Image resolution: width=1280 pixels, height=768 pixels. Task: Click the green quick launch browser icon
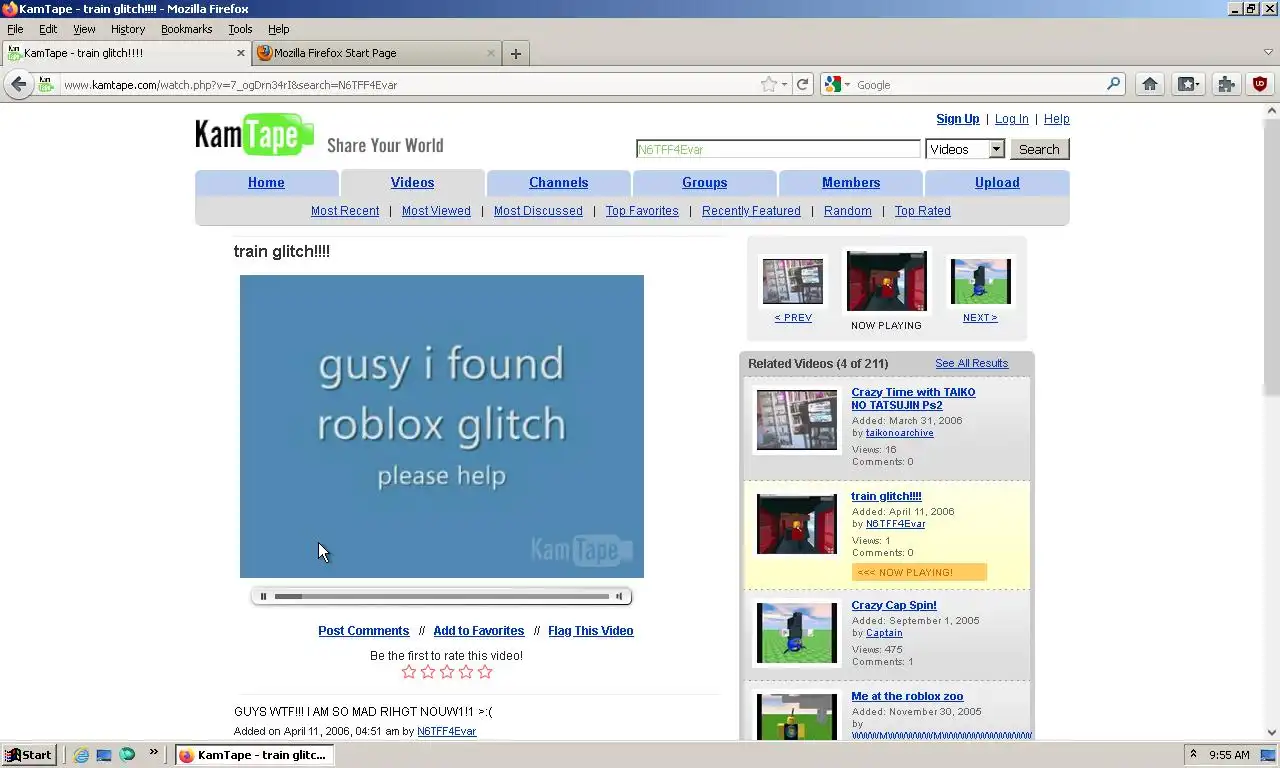coord(127,755)
